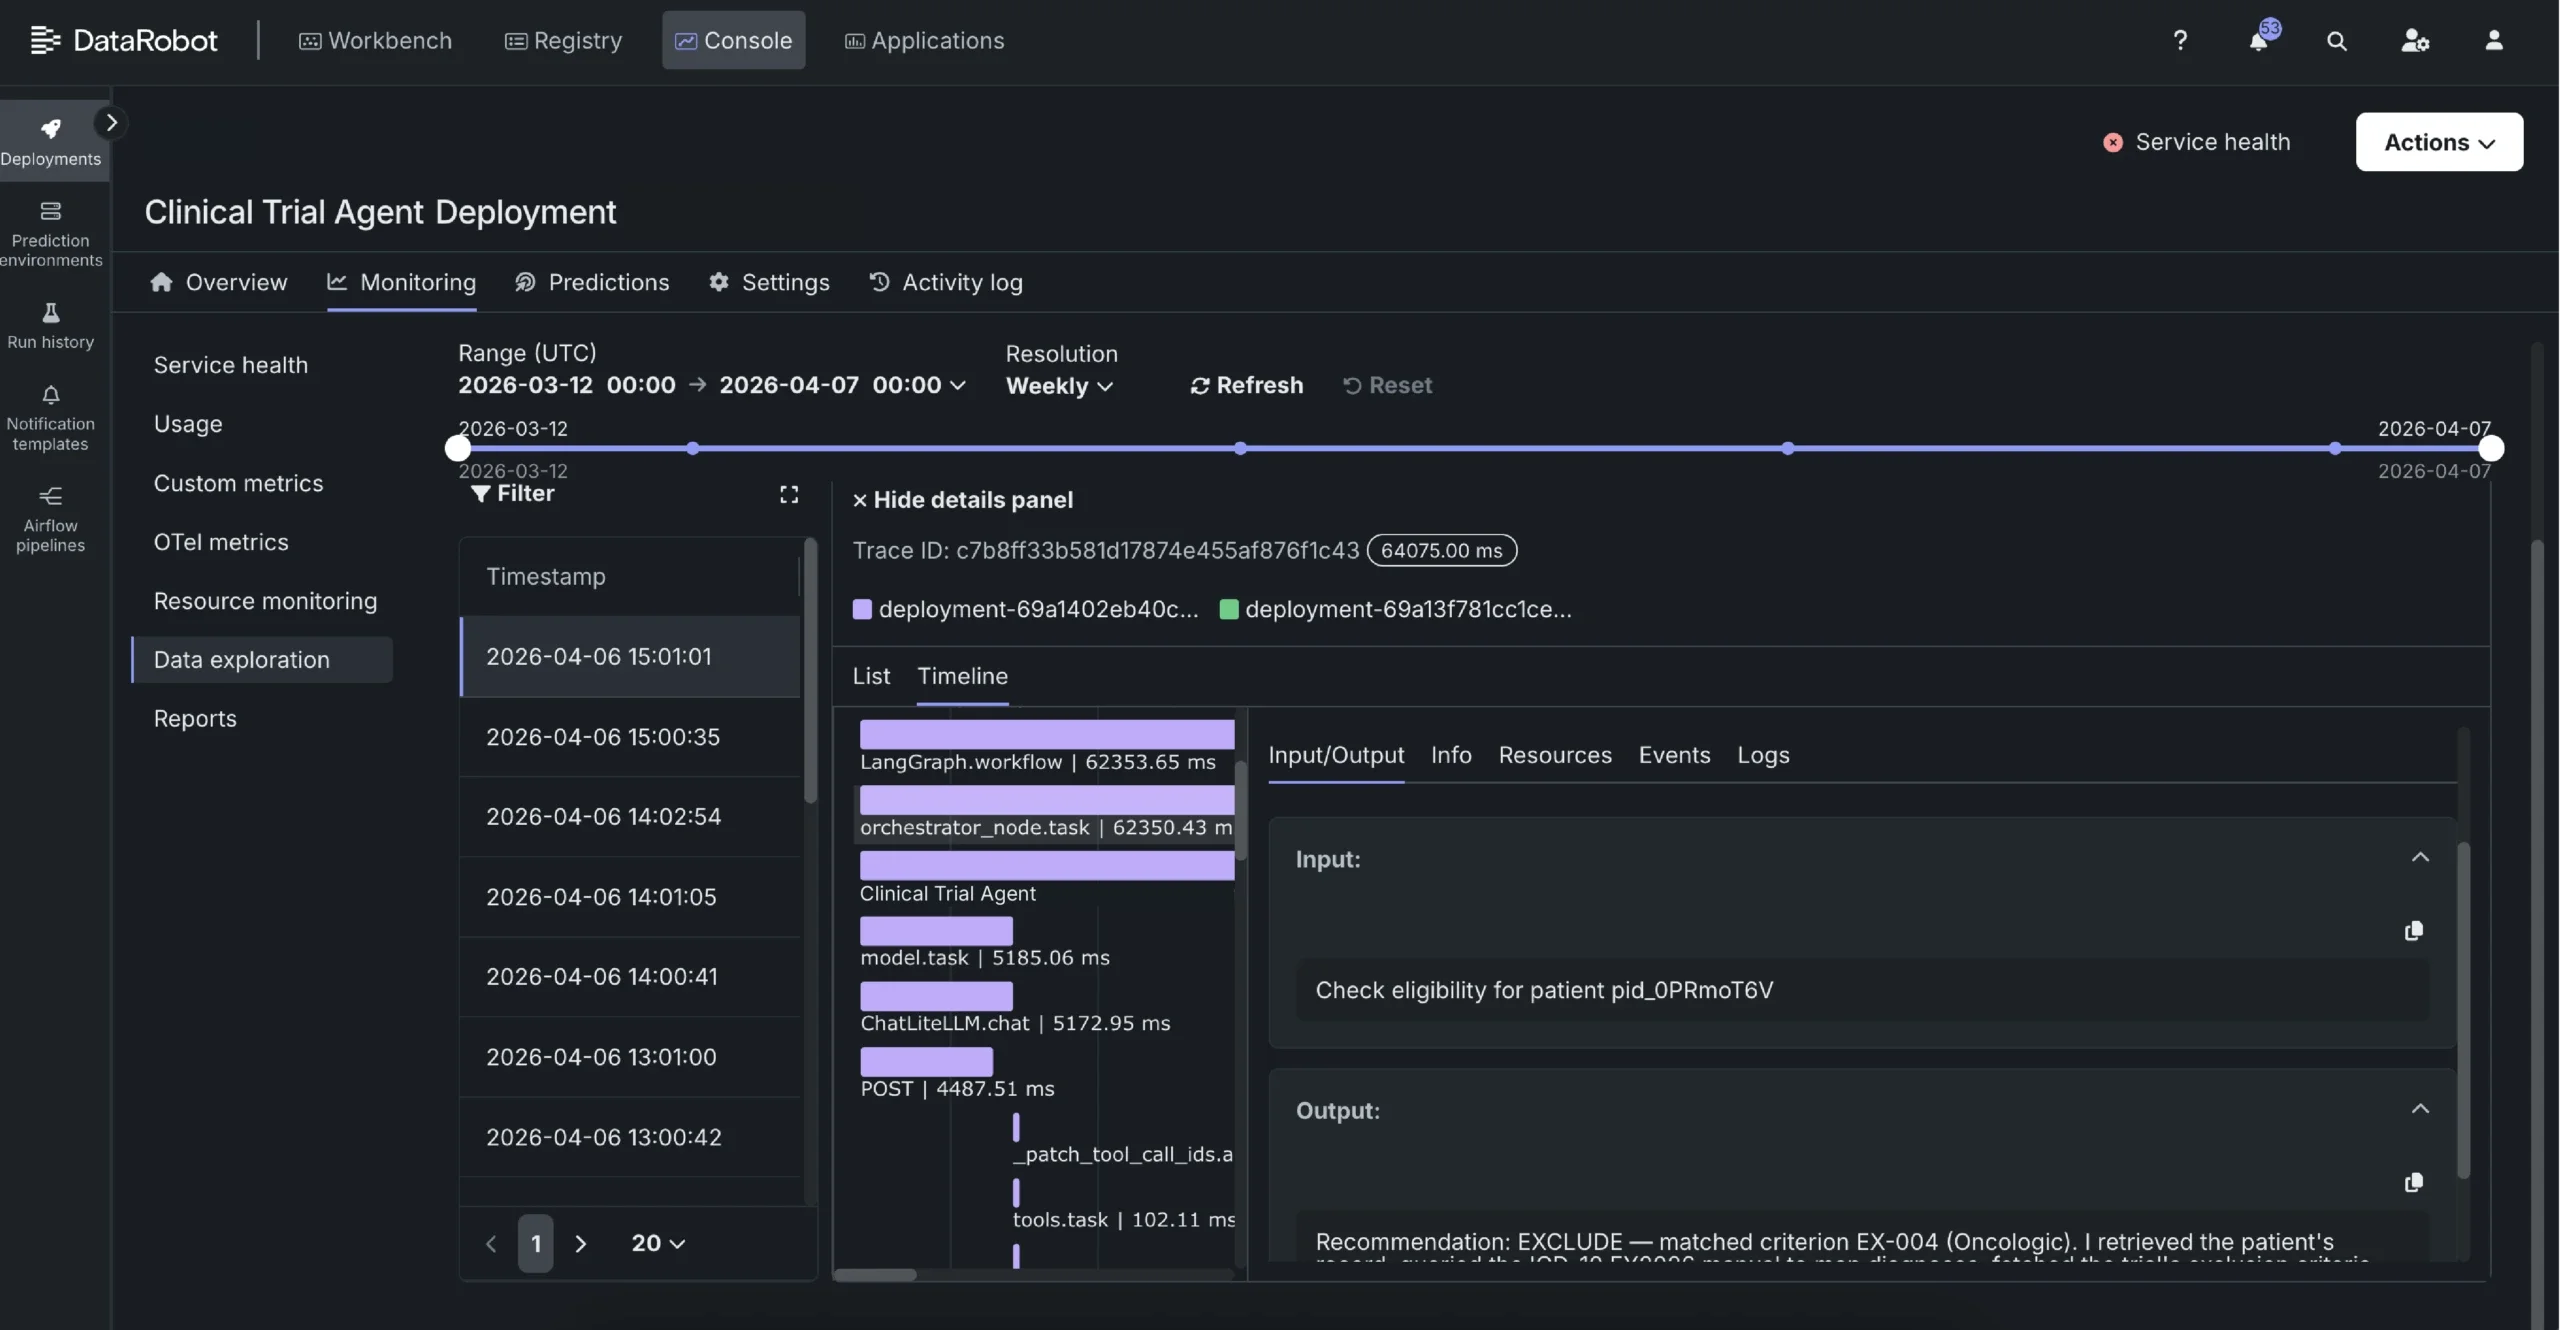Click the purple deployment-69a1402eb40c legend swatch
This screenshot has width=2560, height=1330.
click(x=862, y=609)
